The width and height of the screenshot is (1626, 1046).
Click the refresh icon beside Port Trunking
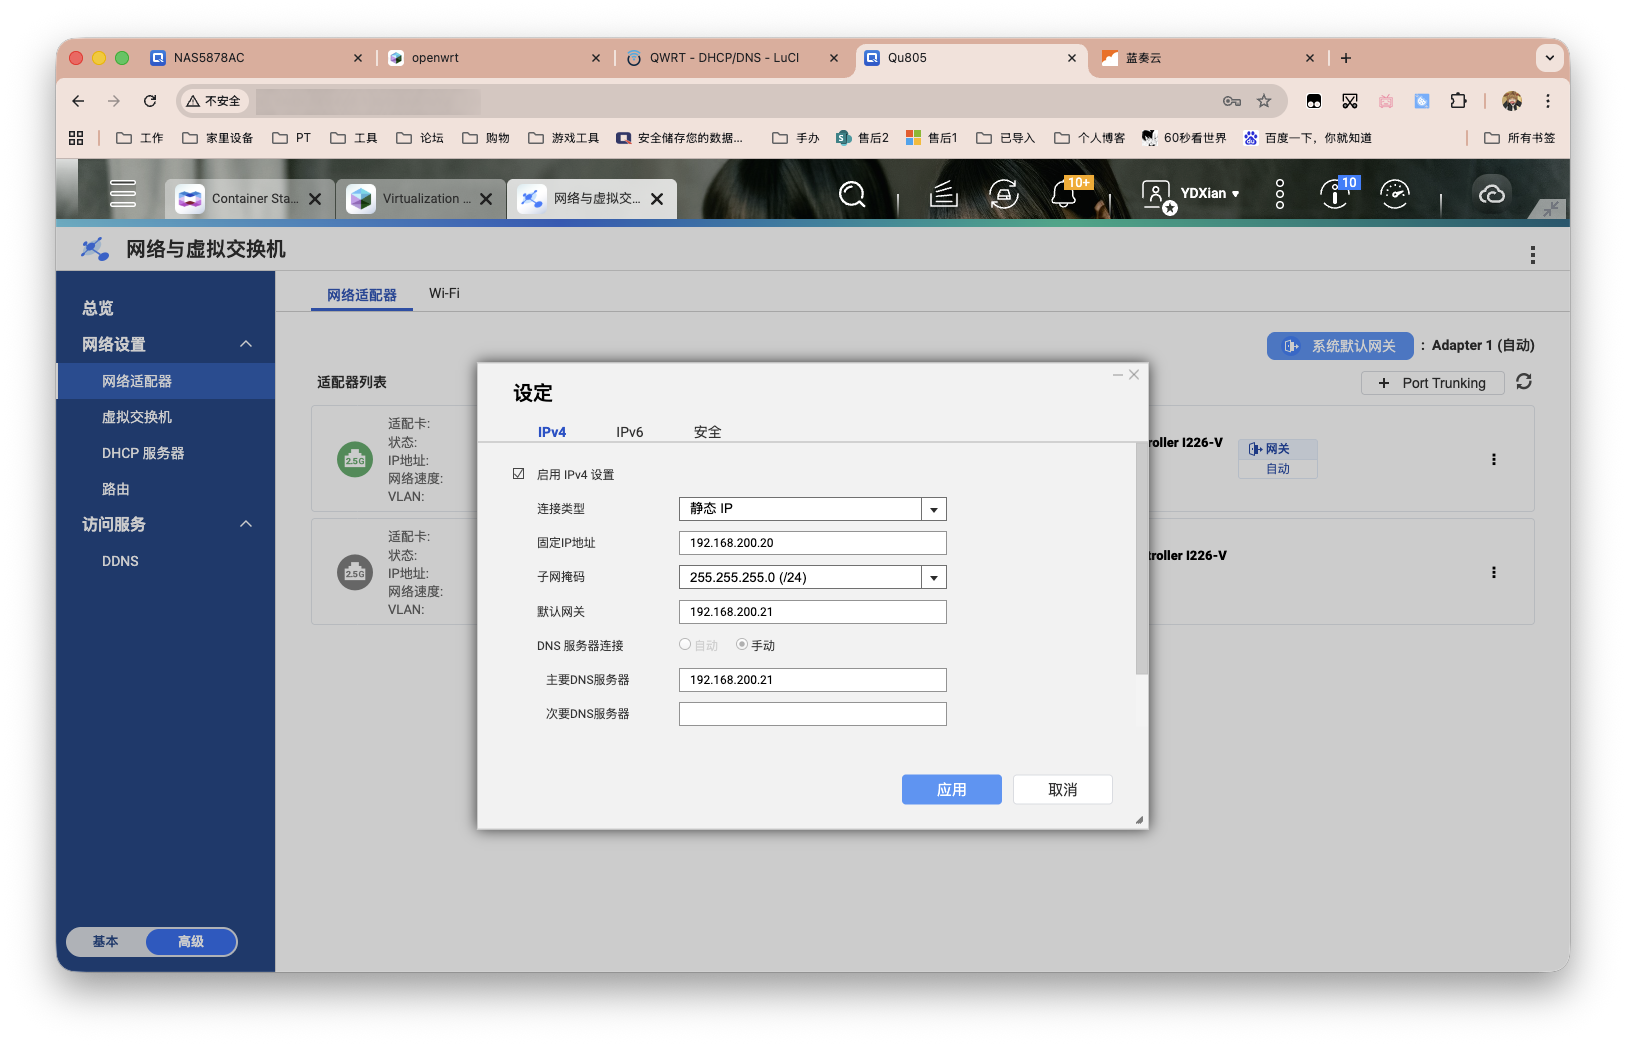pos(1524,382)
